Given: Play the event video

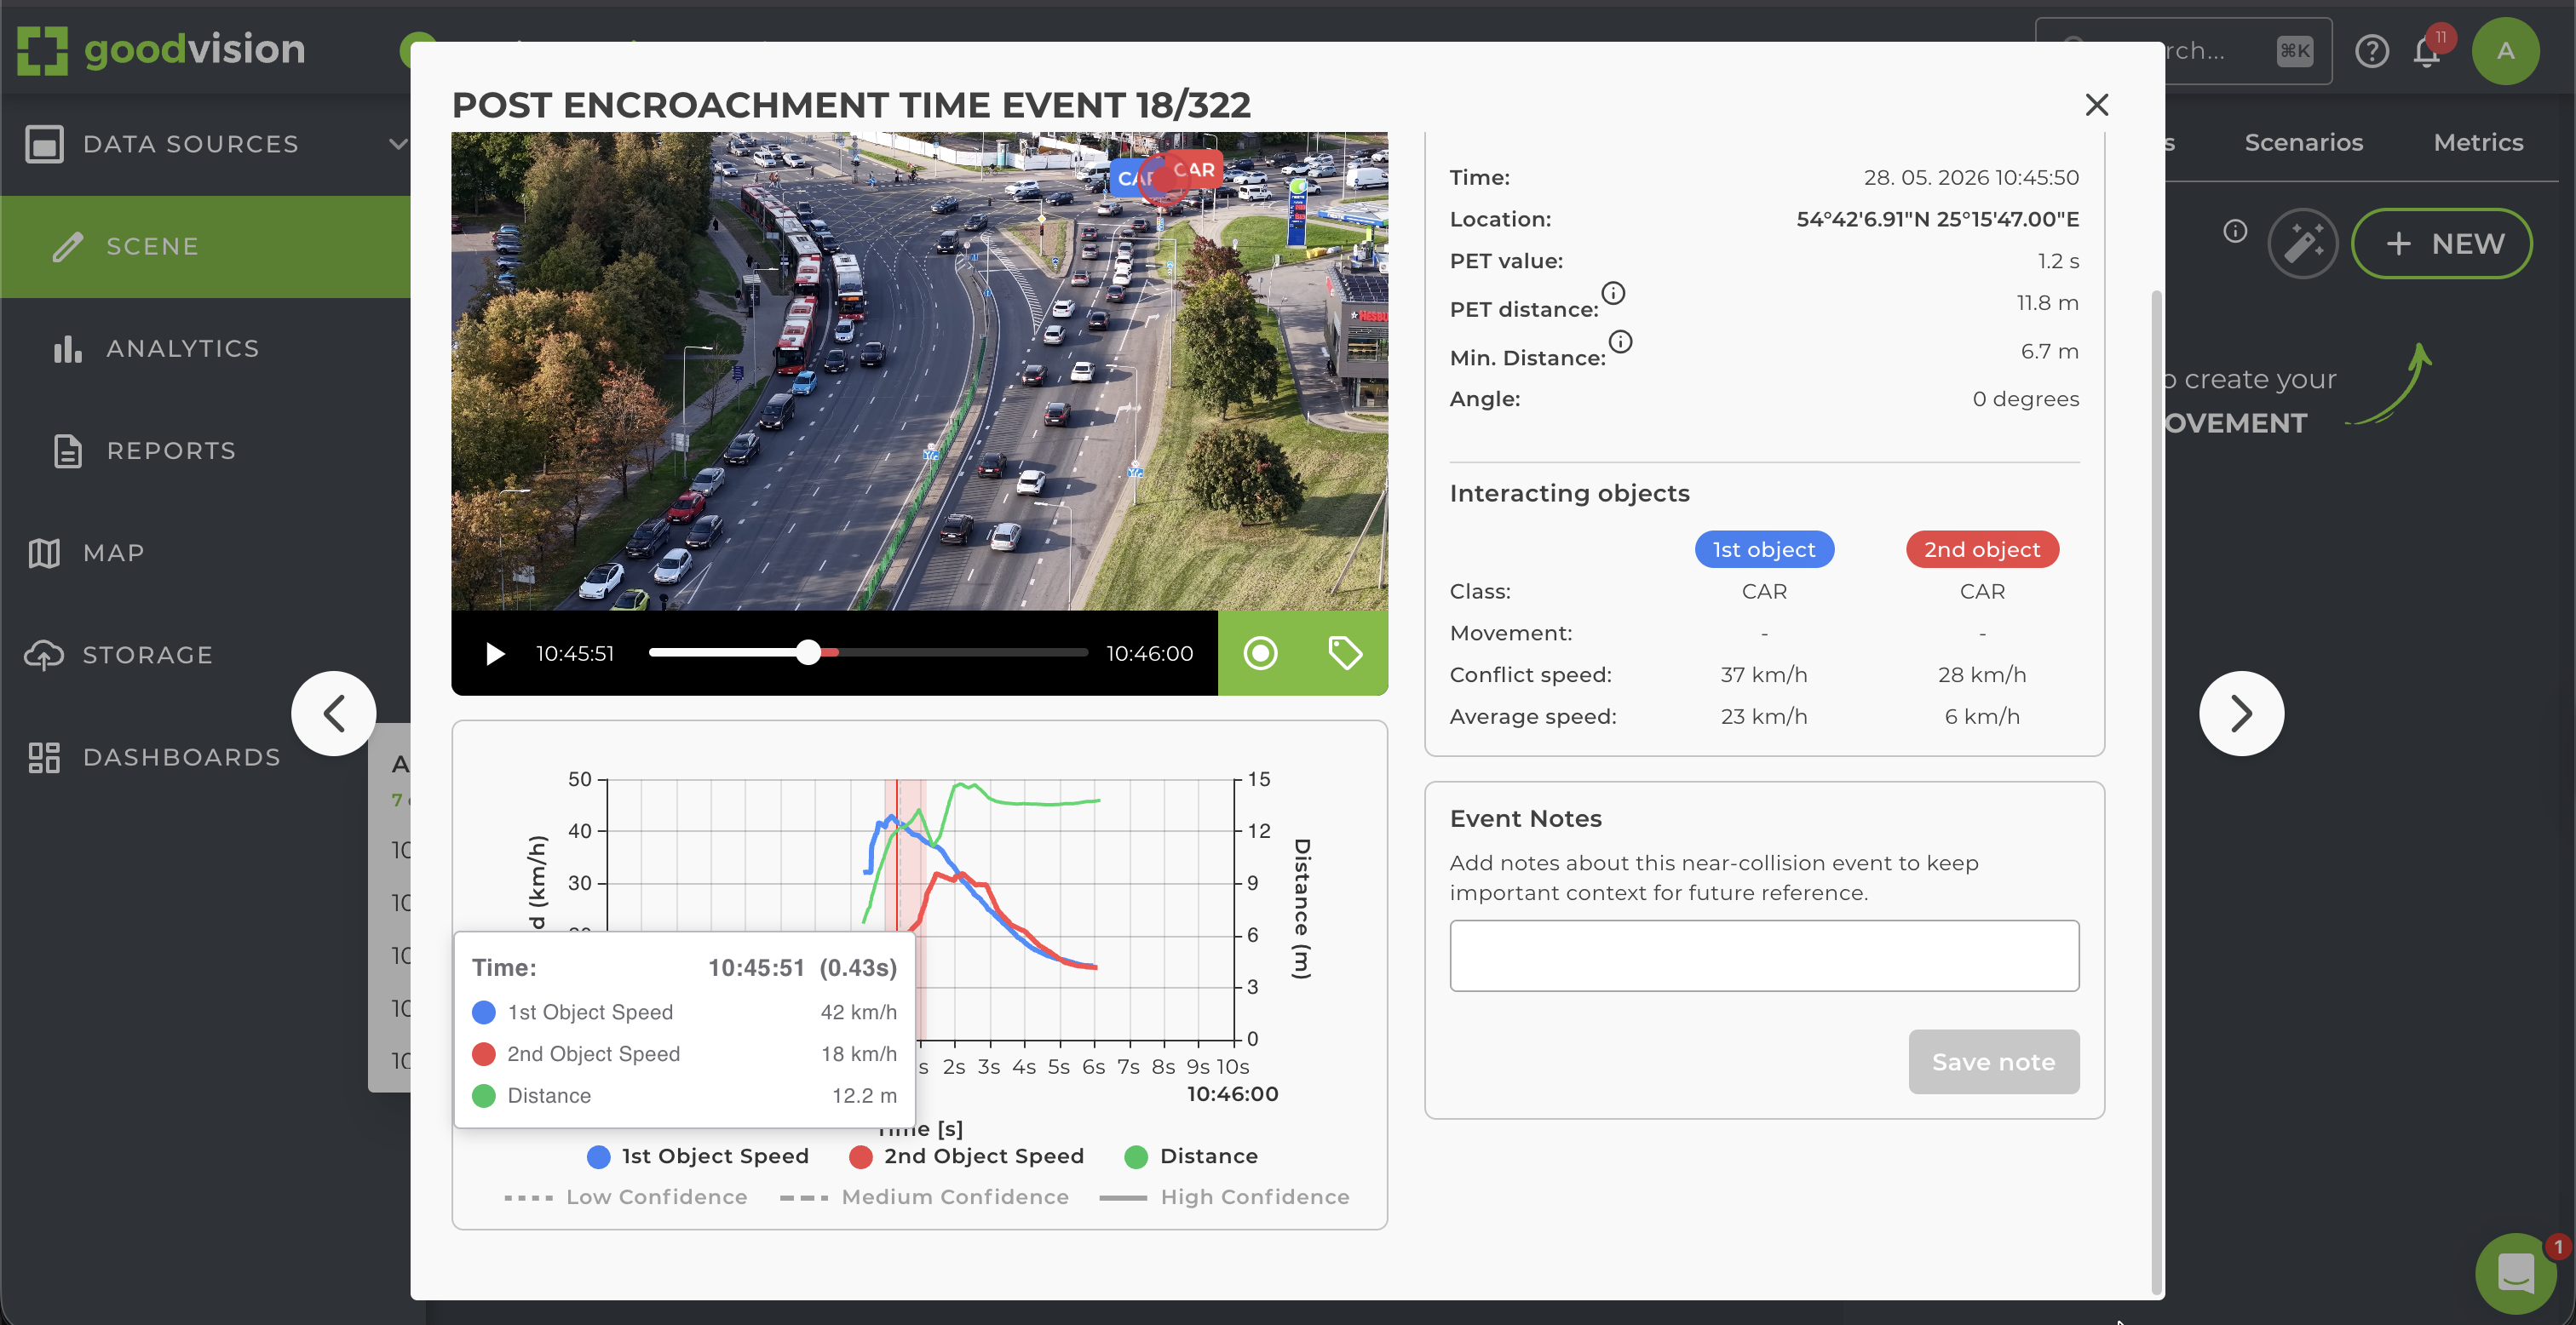Looking at the screenshot, I should (x=494, y=654).
